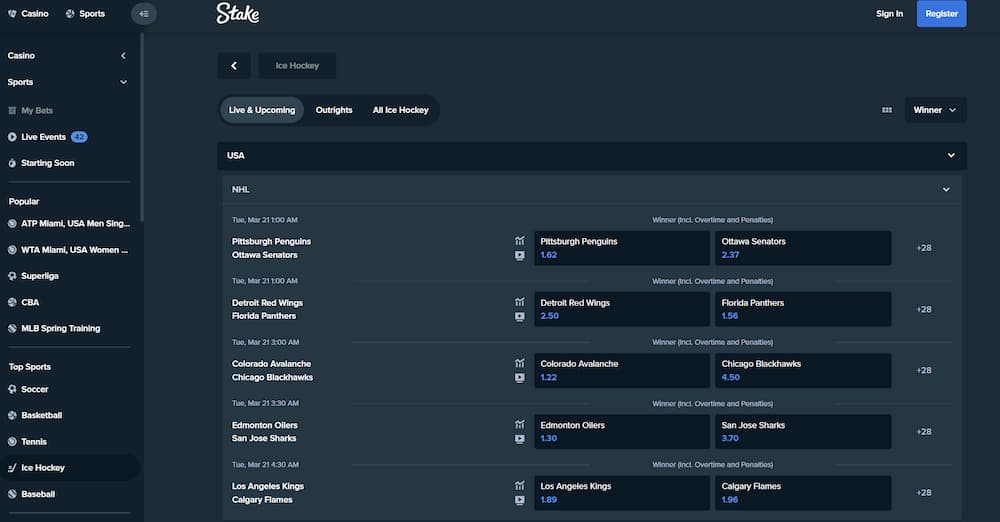Bet on Chicago Blackhawks at 4.50
Viewport: 1000px width, 522px height.
[803, 370]
